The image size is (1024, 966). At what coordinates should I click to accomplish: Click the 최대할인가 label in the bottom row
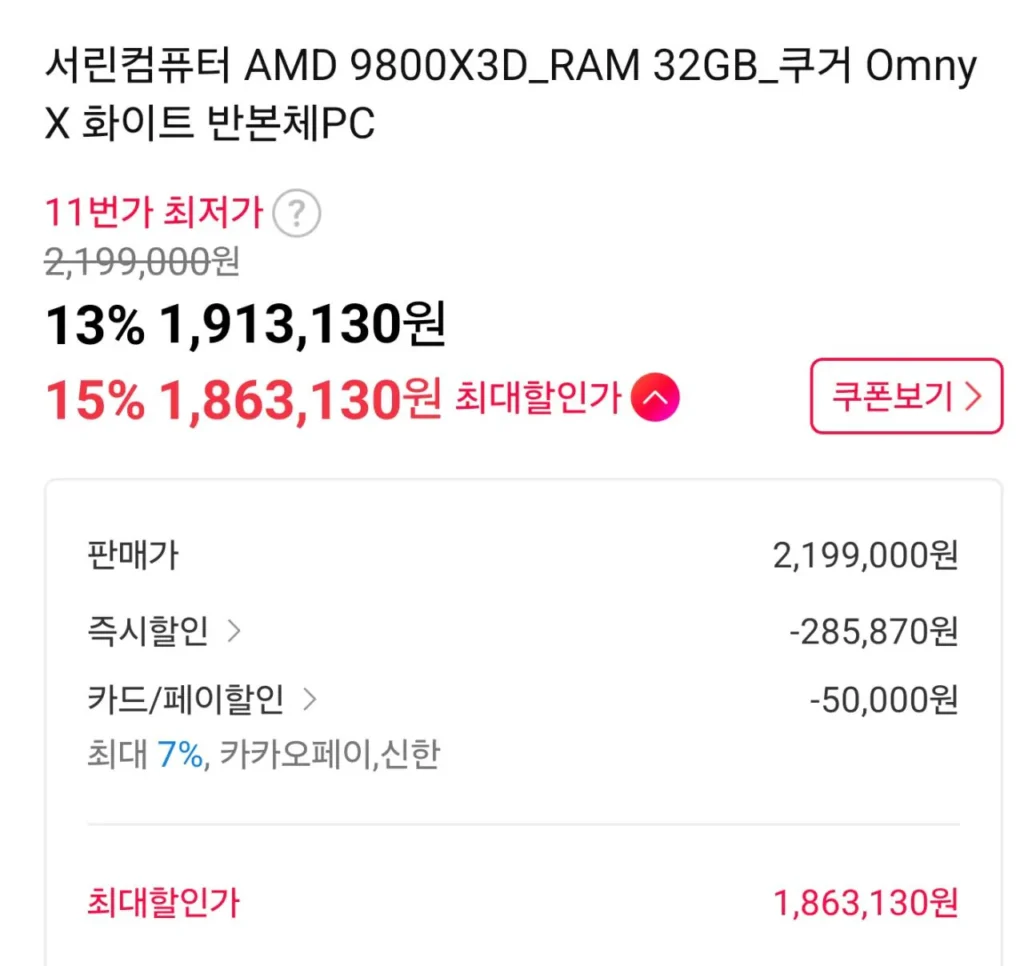164,903
